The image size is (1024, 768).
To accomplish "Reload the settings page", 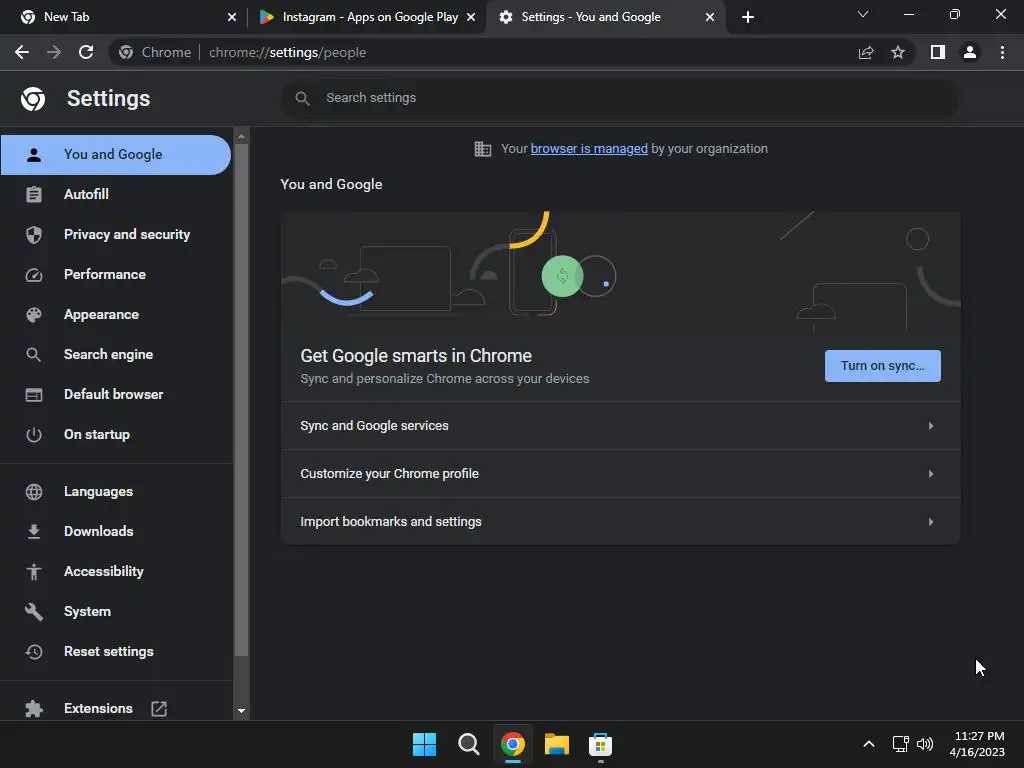I will tap(86, 52).
